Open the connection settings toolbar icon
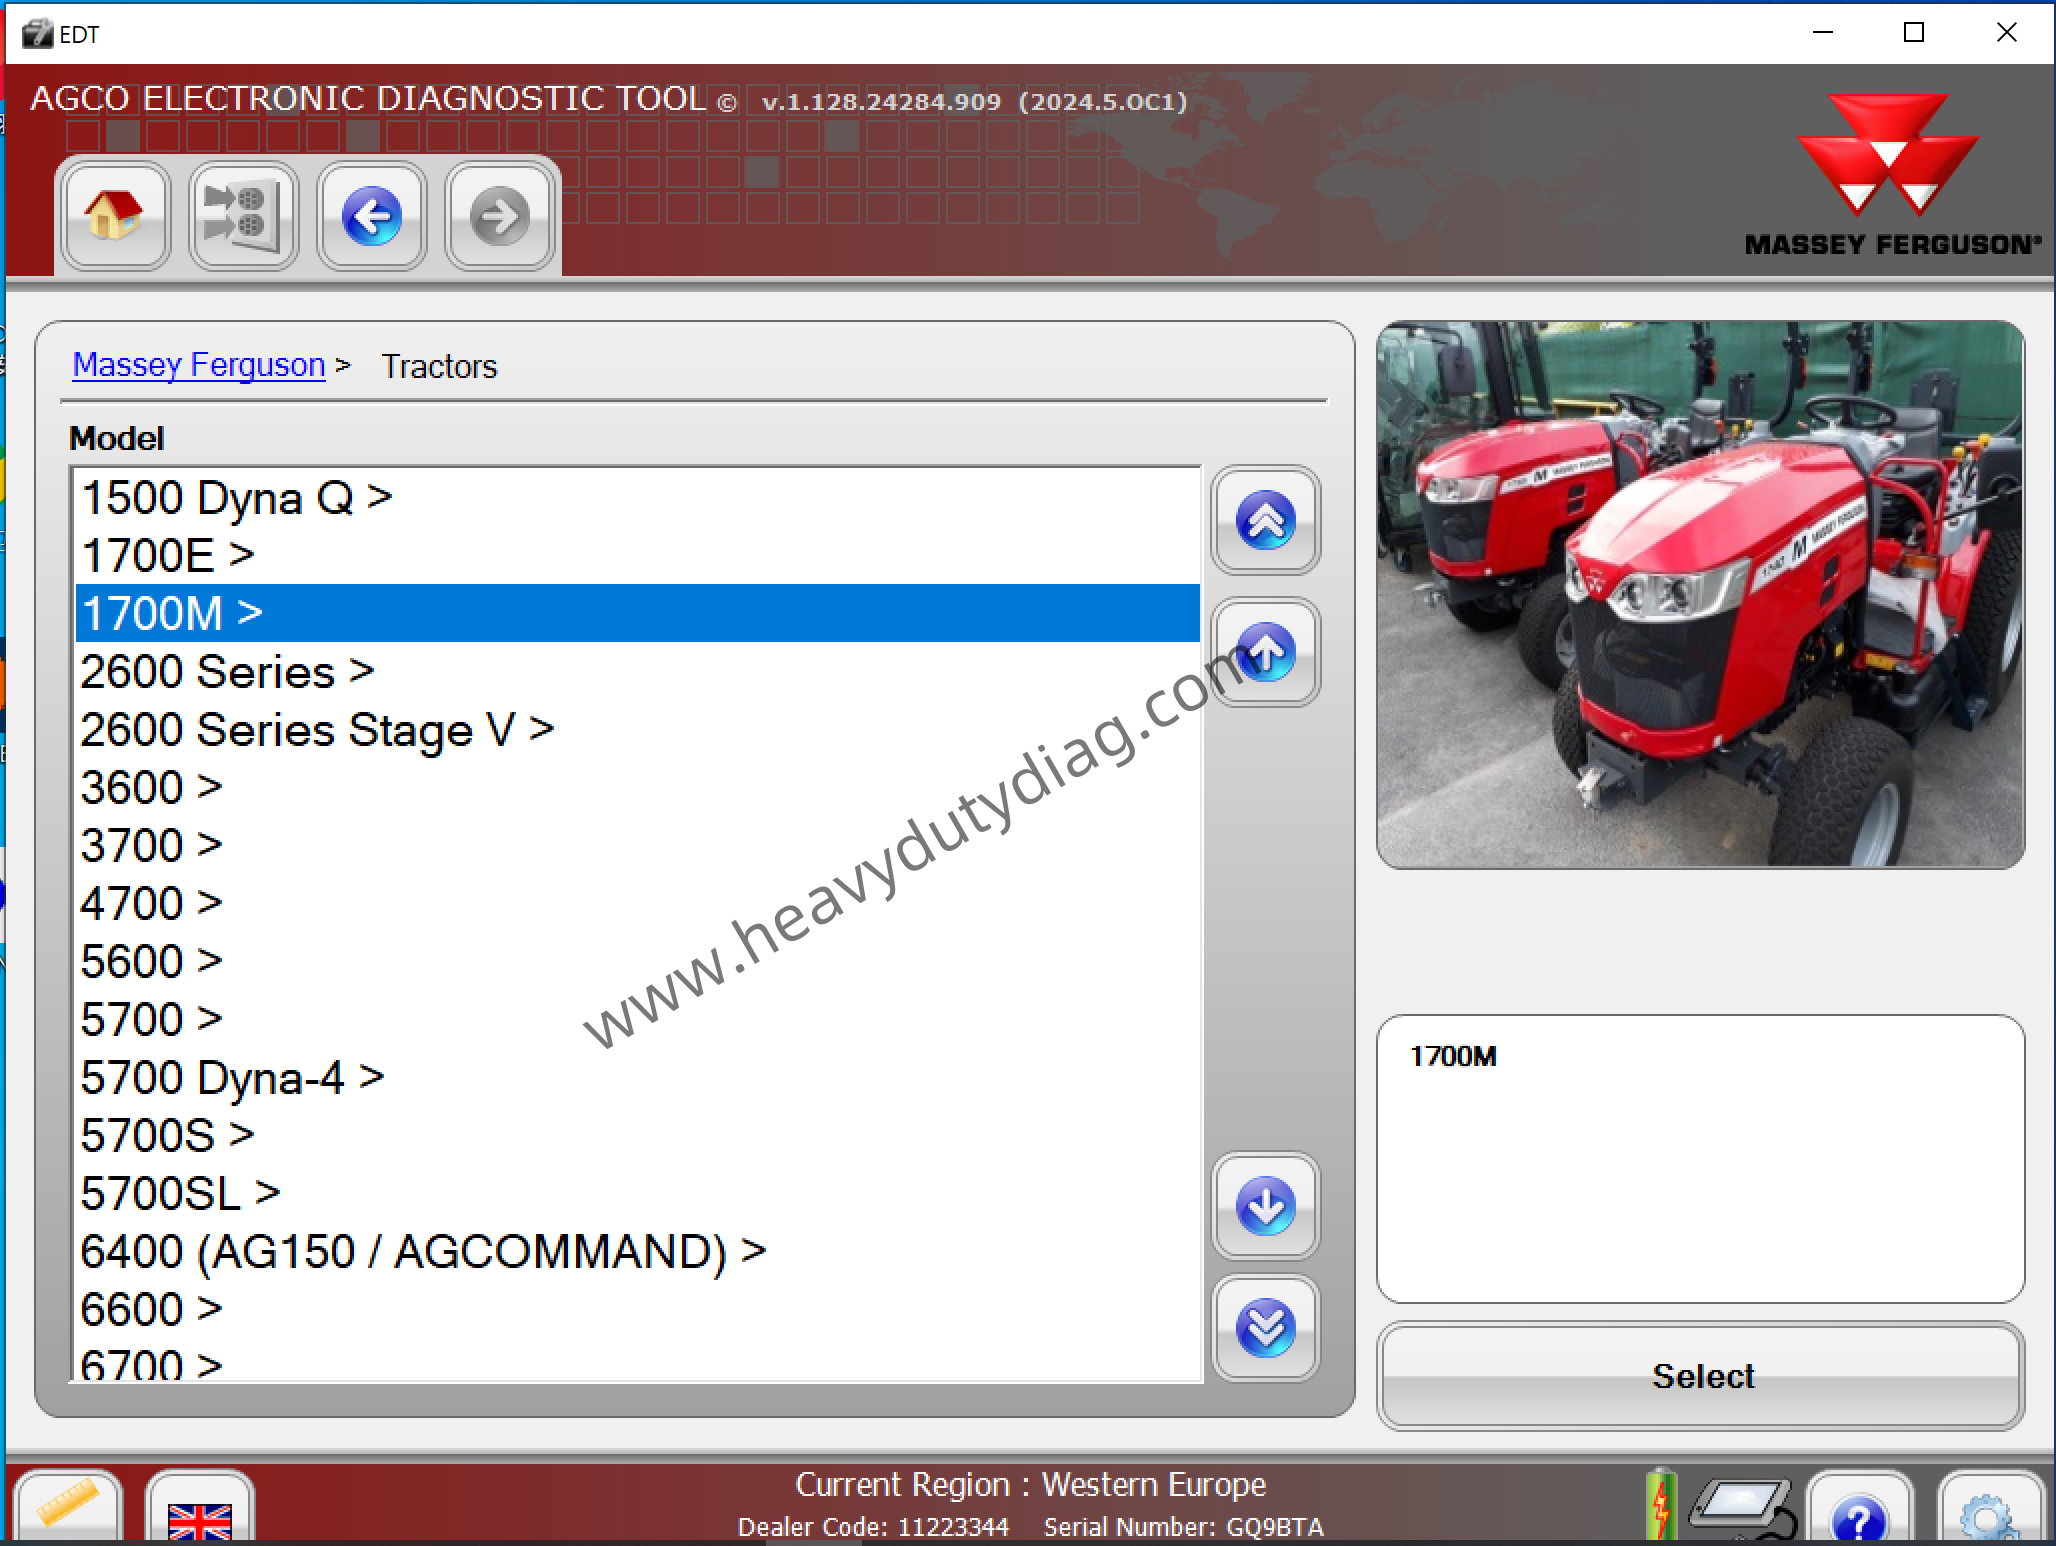The height and width of the screenshot is (1546, 2056). 243,216
